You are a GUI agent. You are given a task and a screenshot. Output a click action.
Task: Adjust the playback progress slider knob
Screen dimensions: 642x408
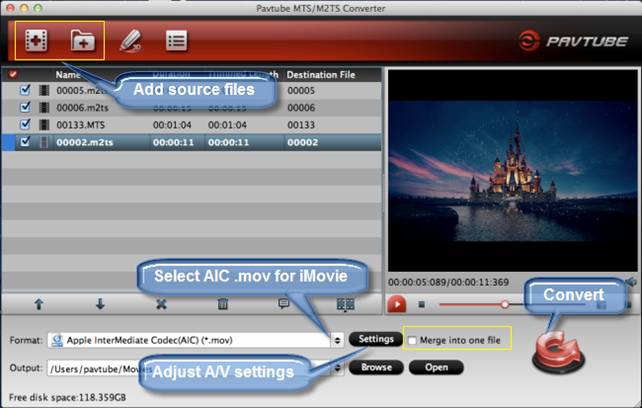pyautogui.click(x=505, y=304)
